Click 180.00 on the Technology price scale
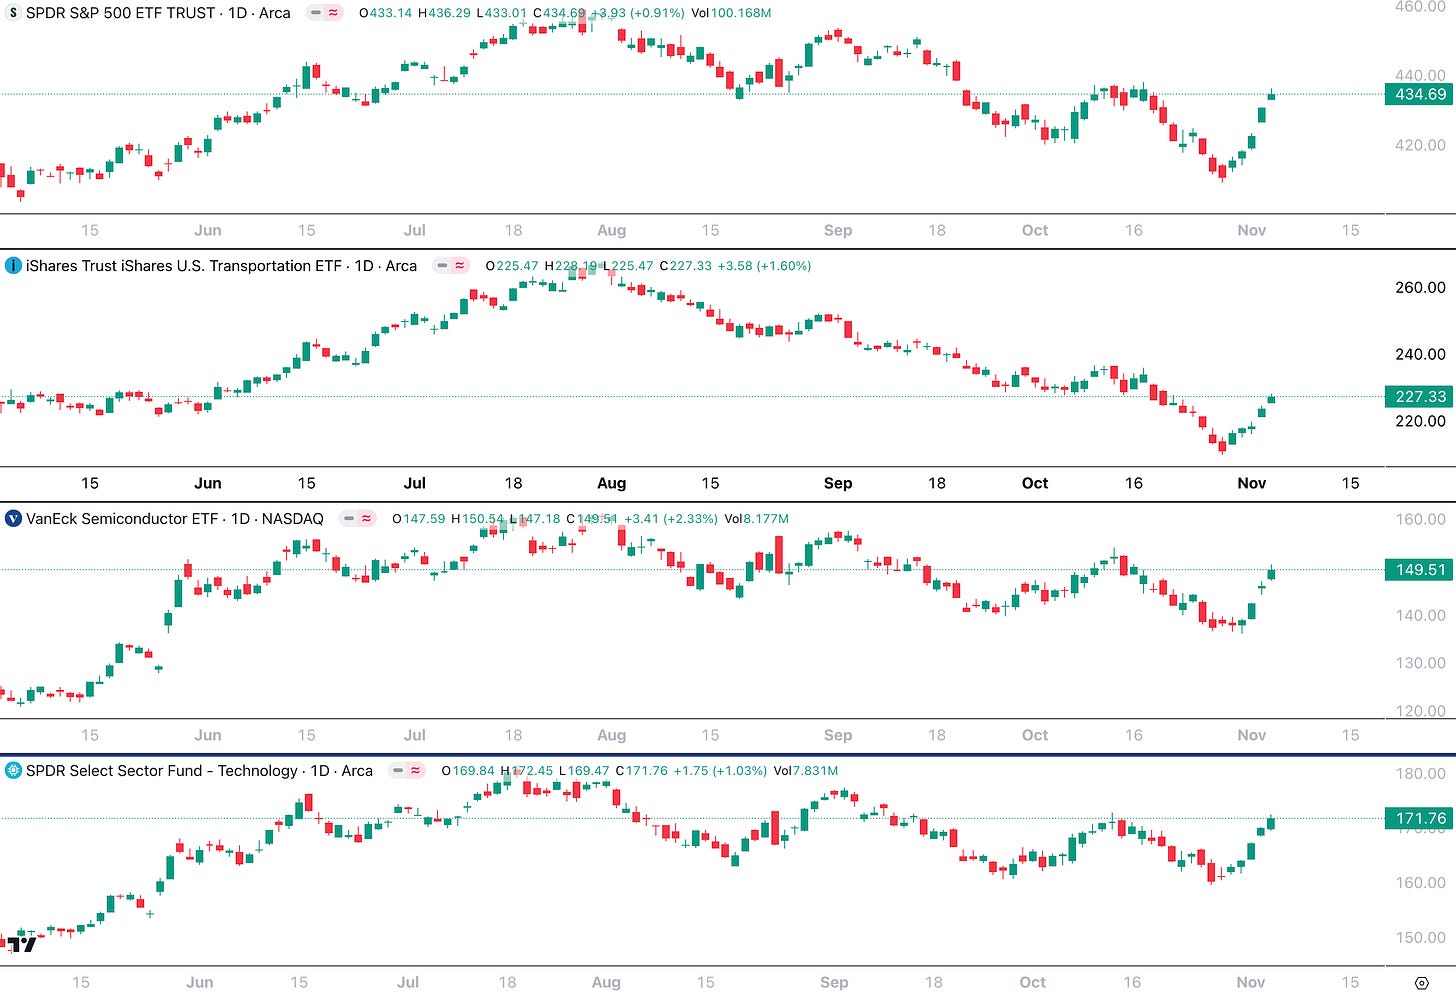 (1420, 774)
